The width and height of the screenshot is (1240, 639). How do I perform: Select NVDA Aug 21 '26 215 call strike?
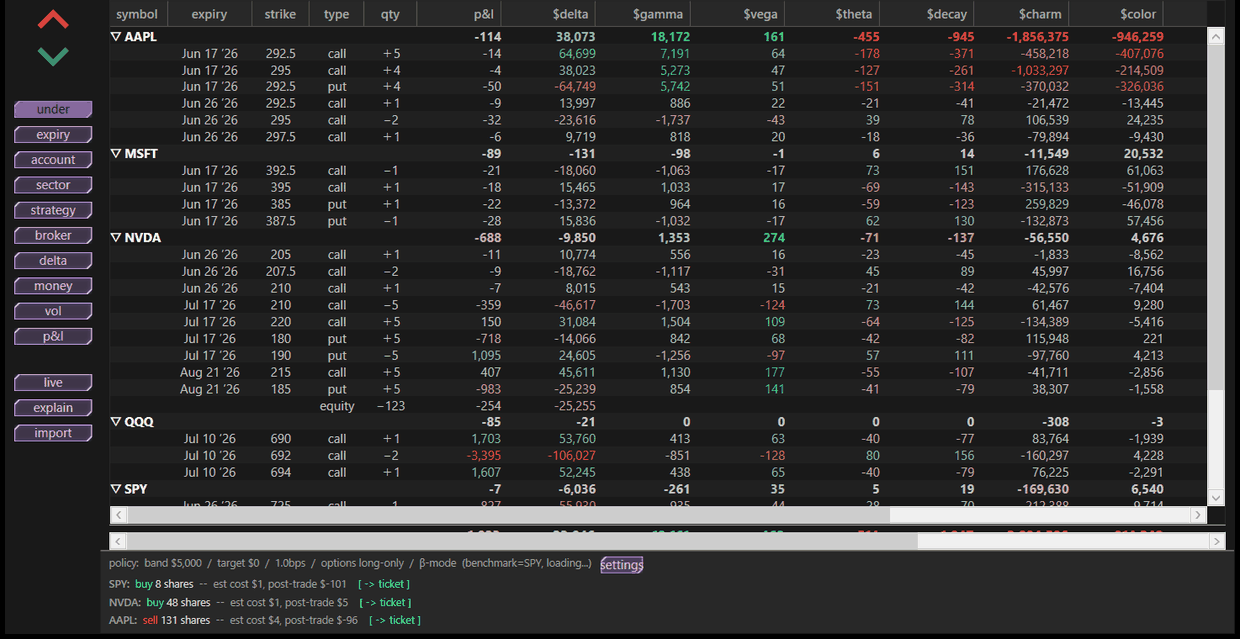[x=280, y=372]
